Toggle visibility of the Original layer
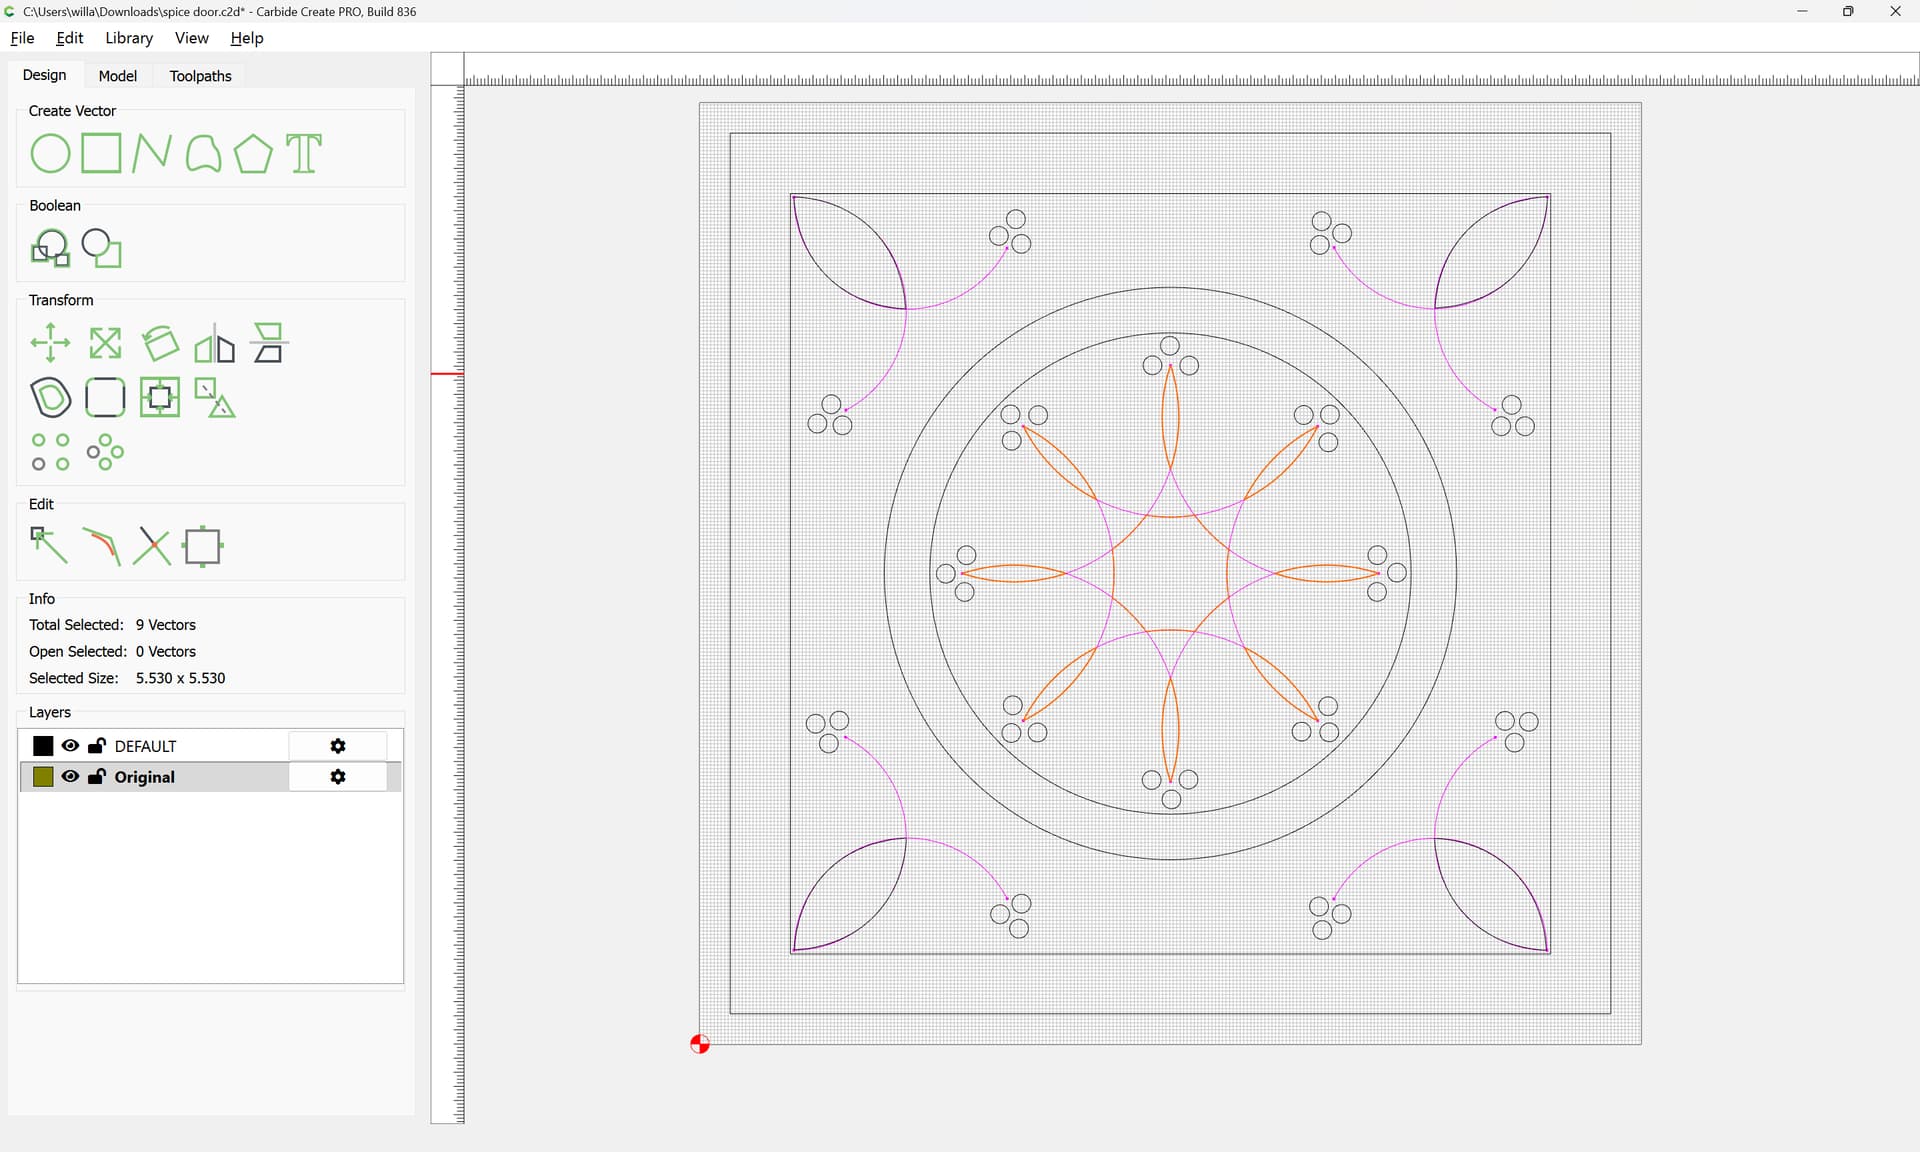The width and height of the screenshot is (1920, 1152). point(70,777)
